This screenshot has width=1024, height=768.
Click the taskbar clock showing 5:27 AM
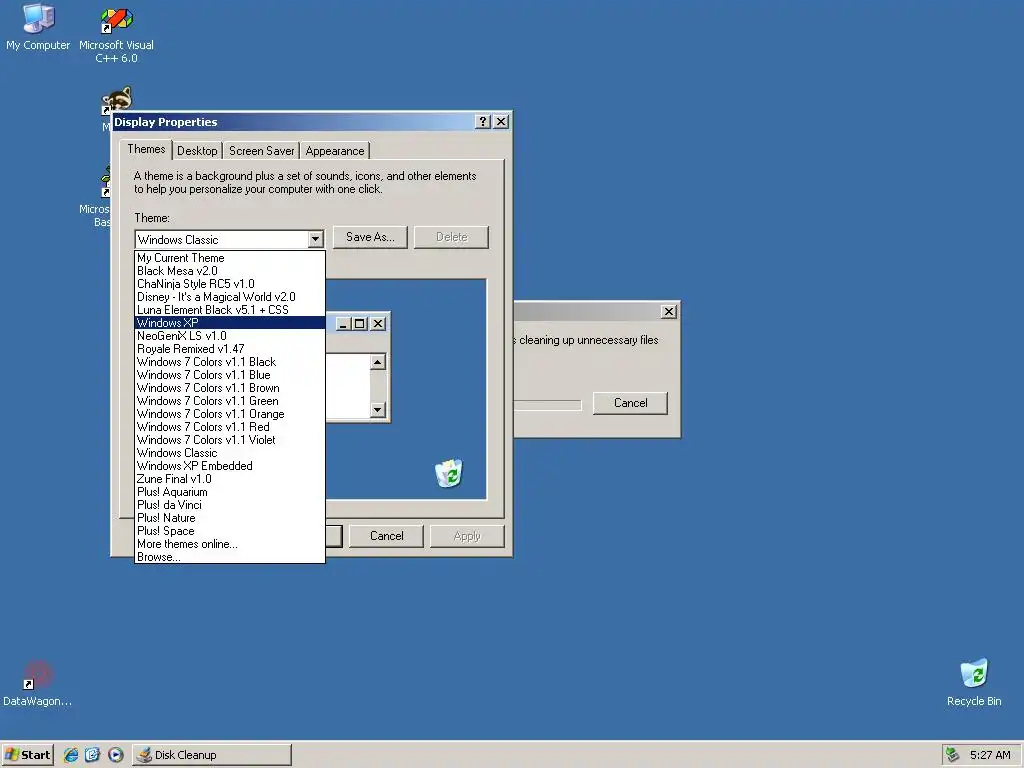(990, 755)
